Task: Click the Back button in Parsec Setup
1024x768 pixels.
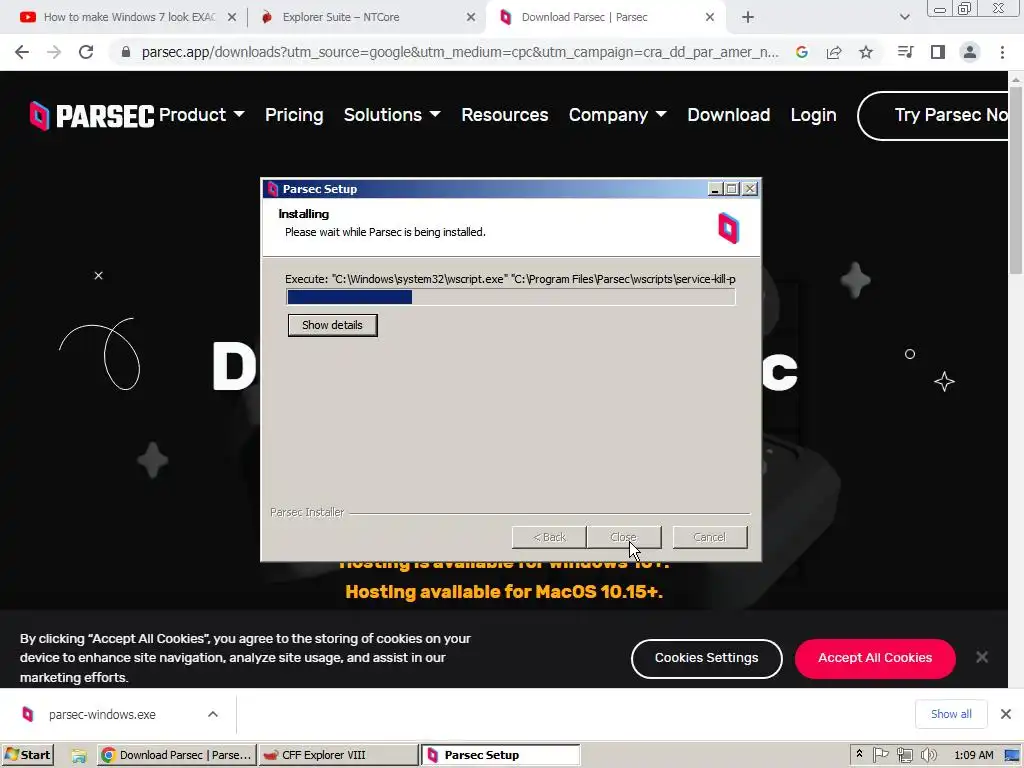Action: coord(549,537)
